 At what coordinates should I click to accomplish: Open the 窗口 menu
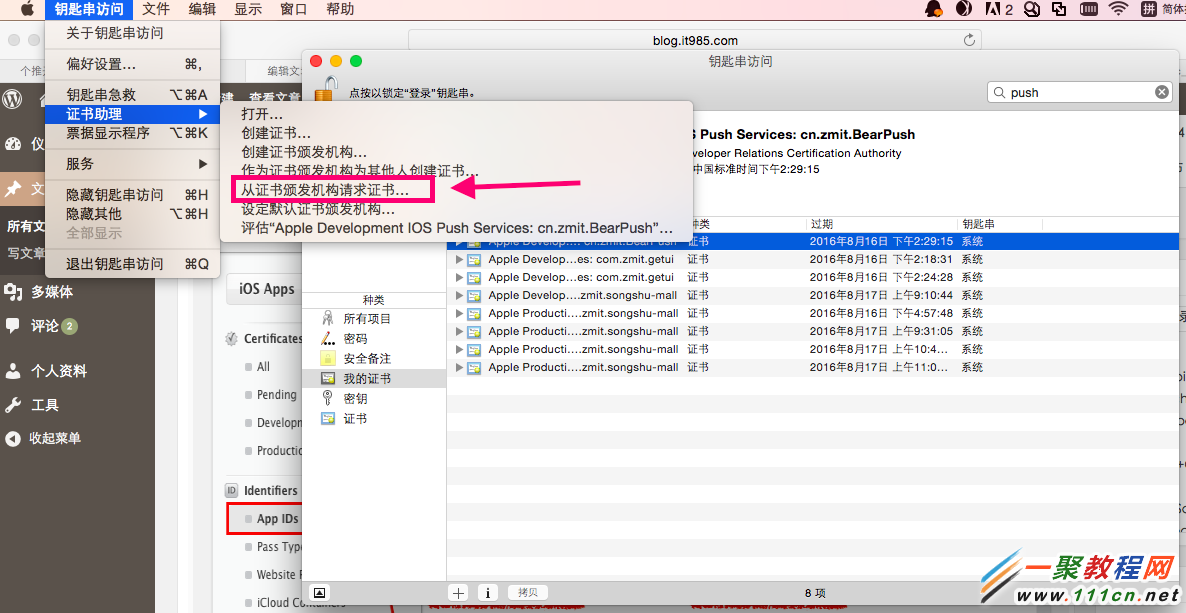(293, 9)
